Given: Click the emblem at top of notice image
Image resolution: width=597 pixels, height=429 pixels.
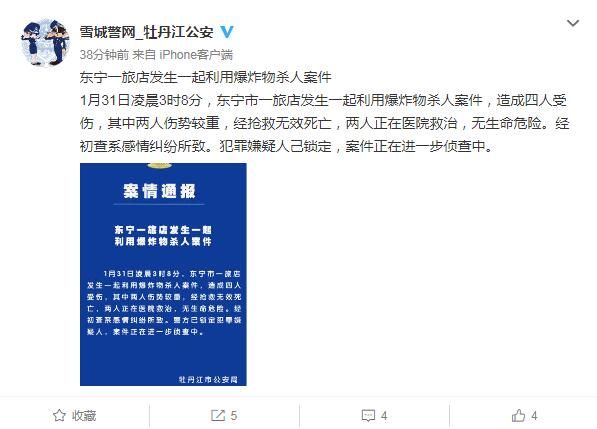Looking at the screenshot, I should pyautogui.click(x=160, y=165).
